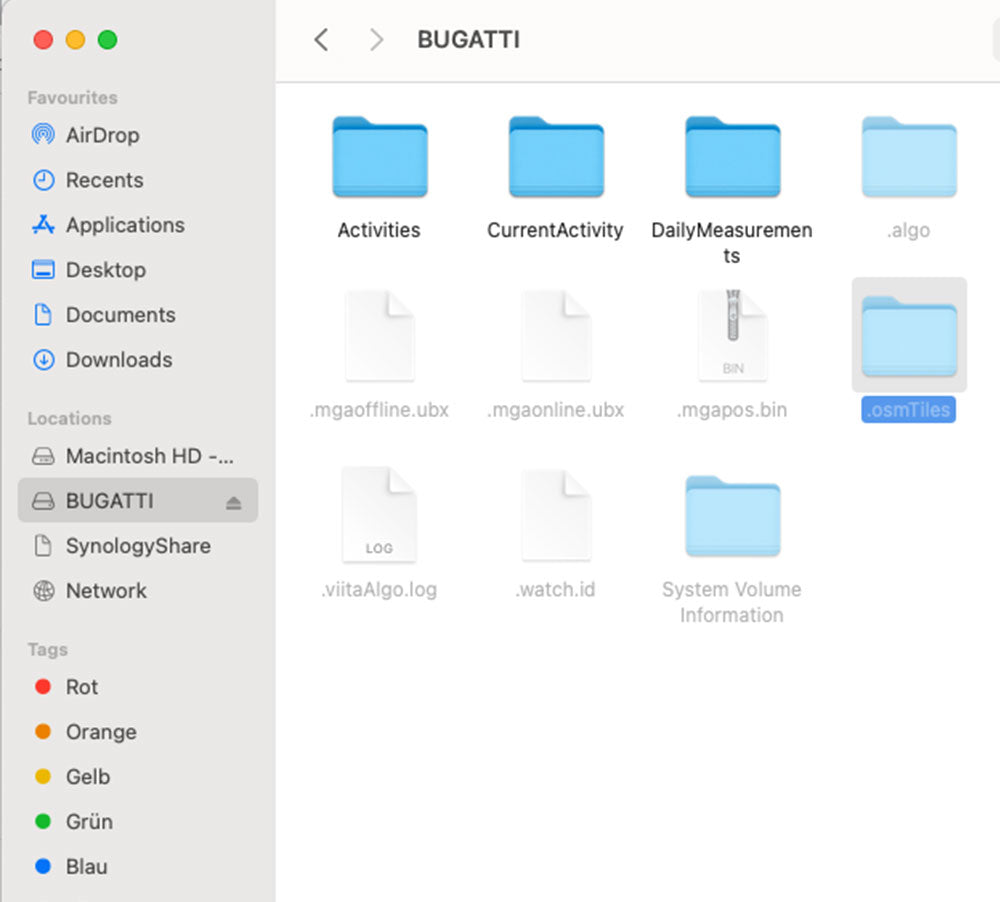Go forward with the right chevron

376,40
